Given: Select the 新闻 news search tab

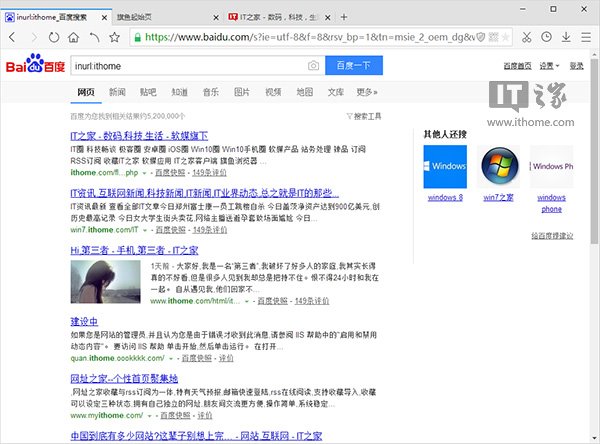Looking at the screenshot, I should (x=117, y=92).
